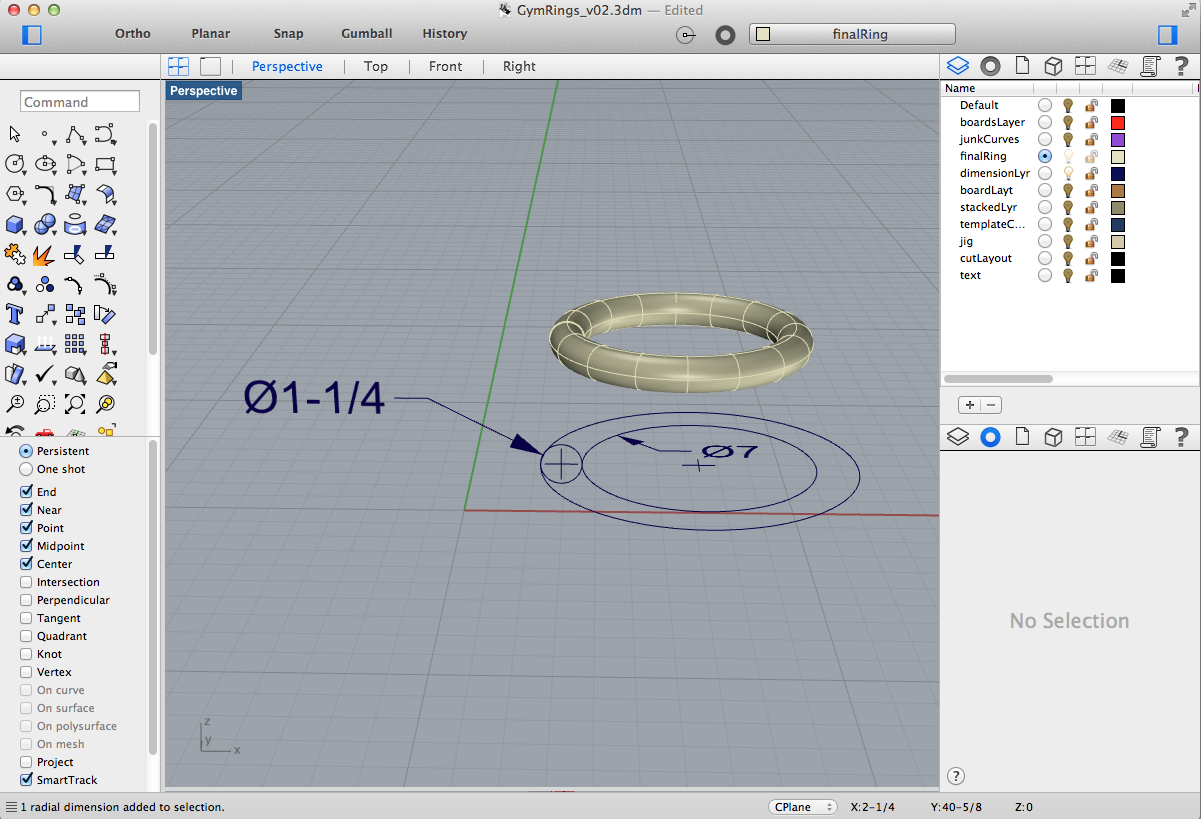
Task: Switch to the Top viewport tab
Action: [x=375, y=66]
